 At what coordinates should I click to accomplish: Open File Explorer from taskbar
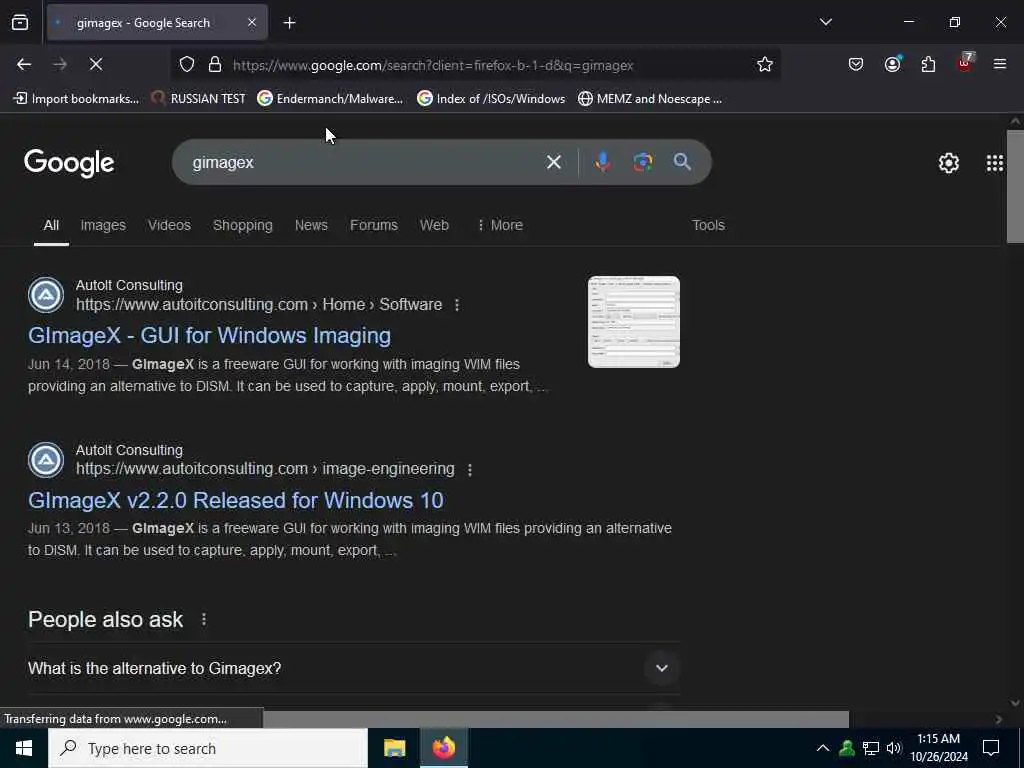click(394, 748)
